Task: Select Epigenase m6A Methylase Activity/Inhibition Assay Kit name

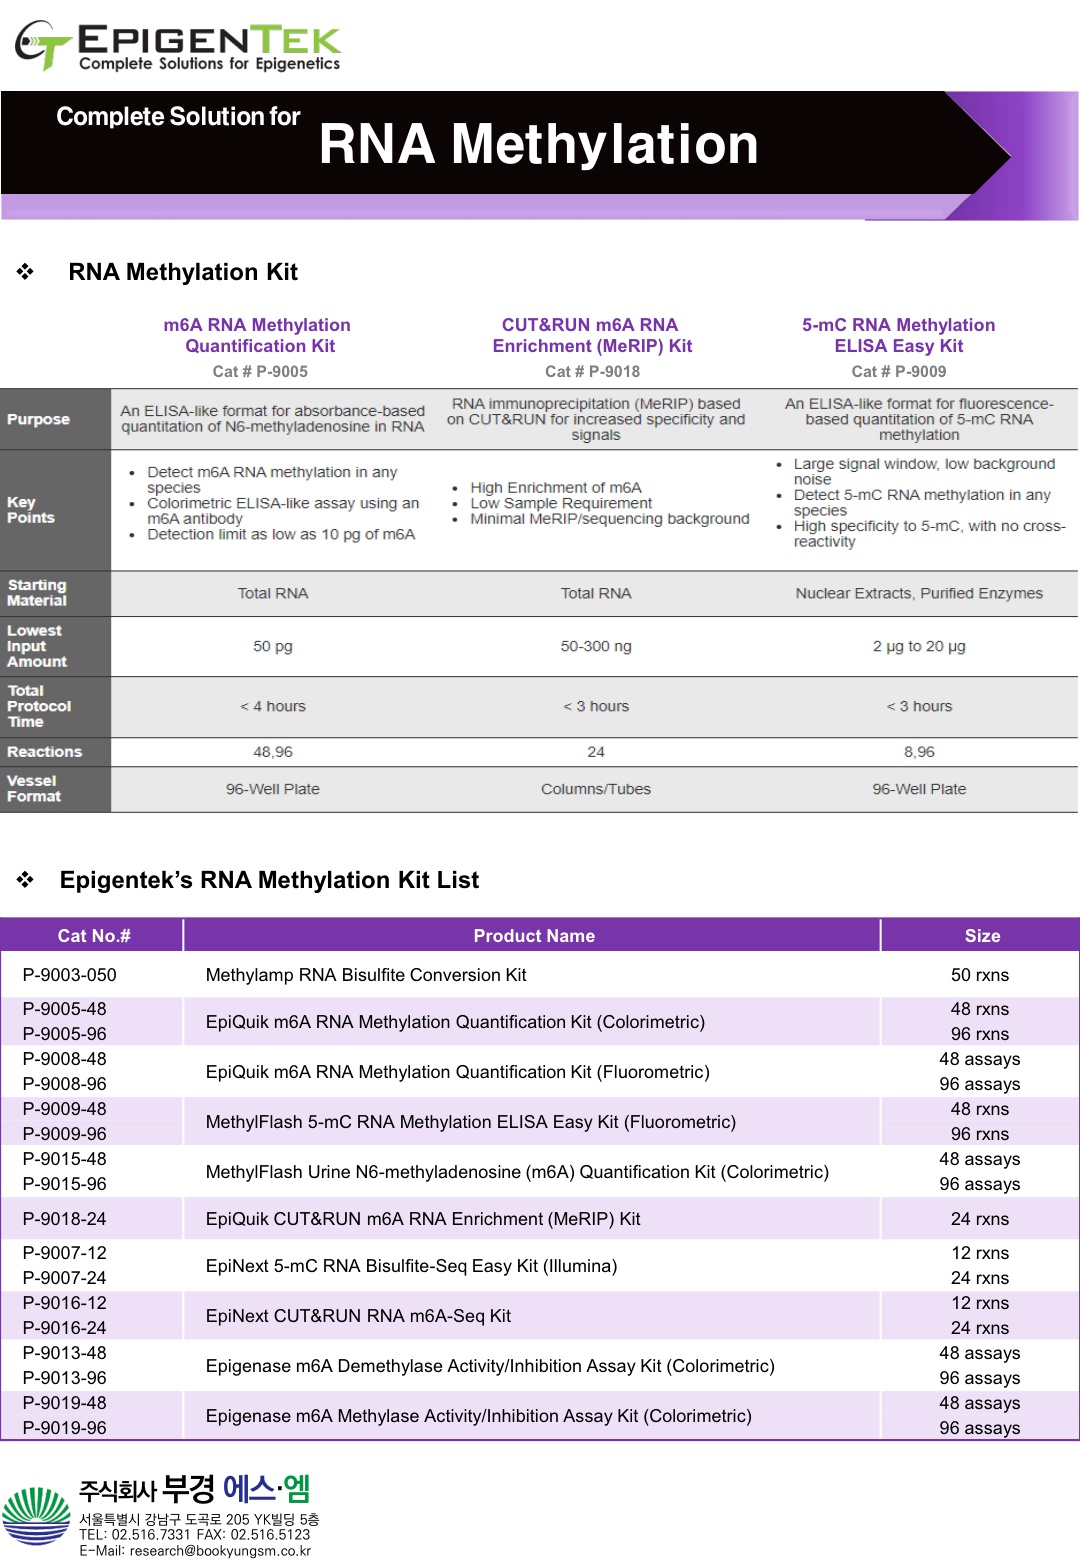Action: (478, 1416)
